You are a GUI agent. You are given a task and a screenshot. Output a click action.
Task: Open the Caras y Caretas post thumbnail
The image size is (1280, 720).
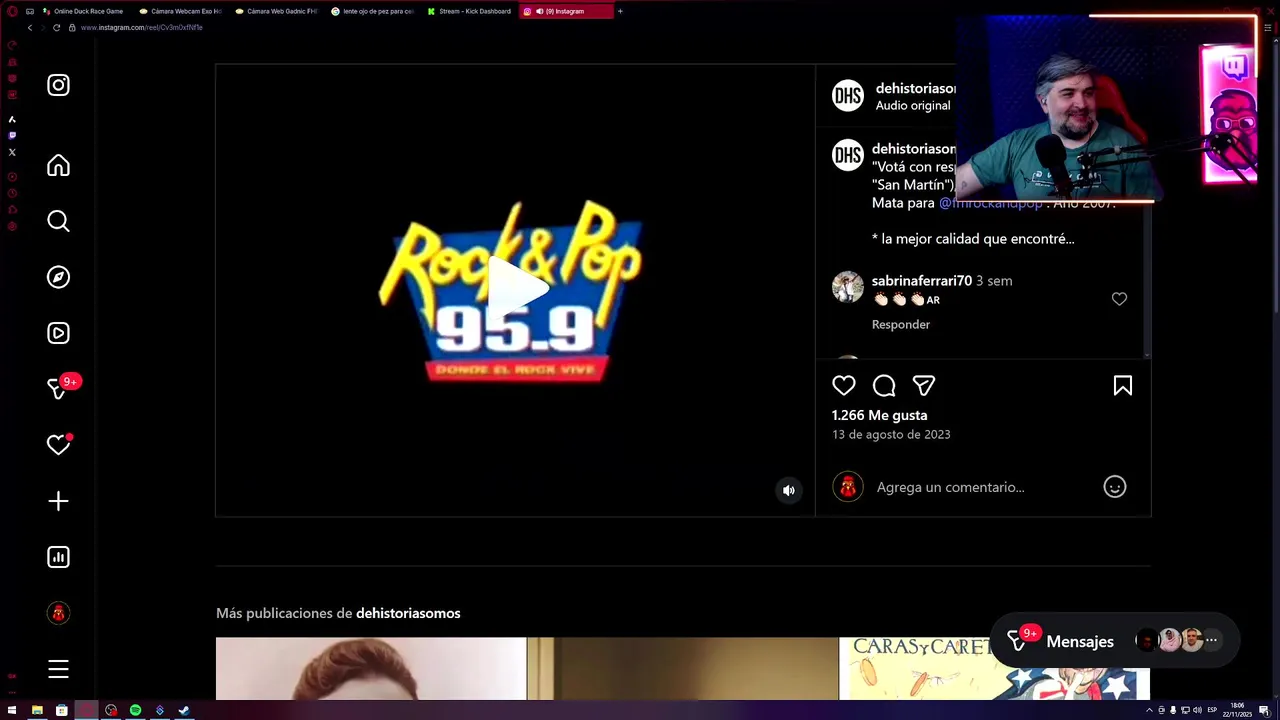pos(994,669)
